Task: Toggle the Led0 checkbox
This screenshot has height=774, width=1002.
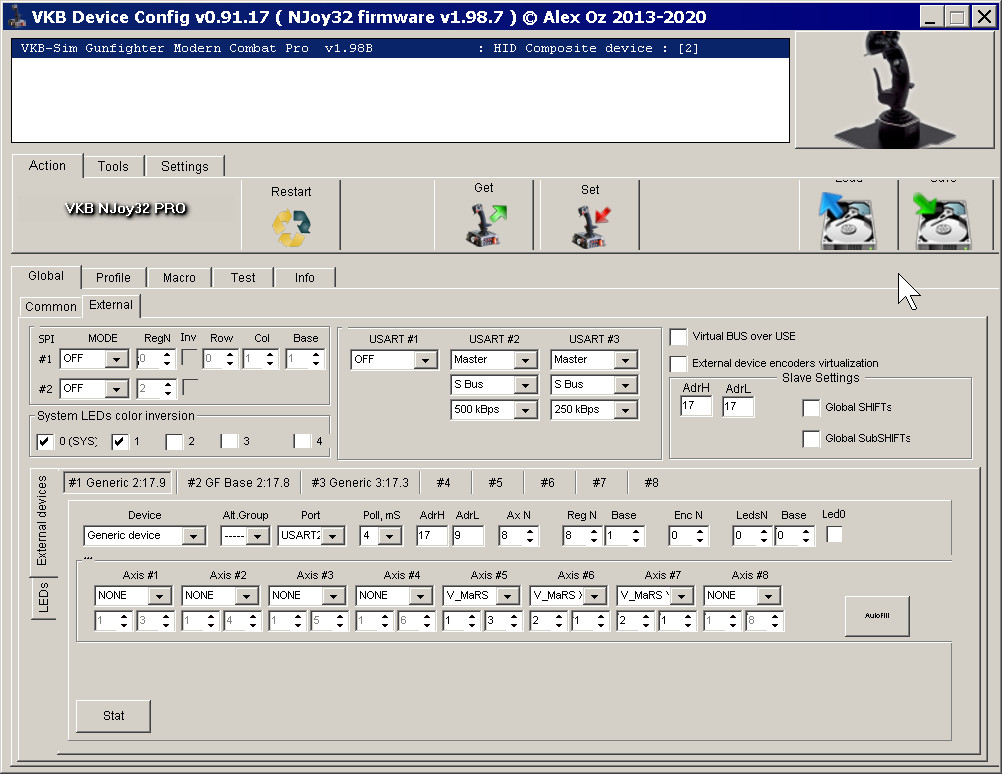Action: click(x=834, y=534)
